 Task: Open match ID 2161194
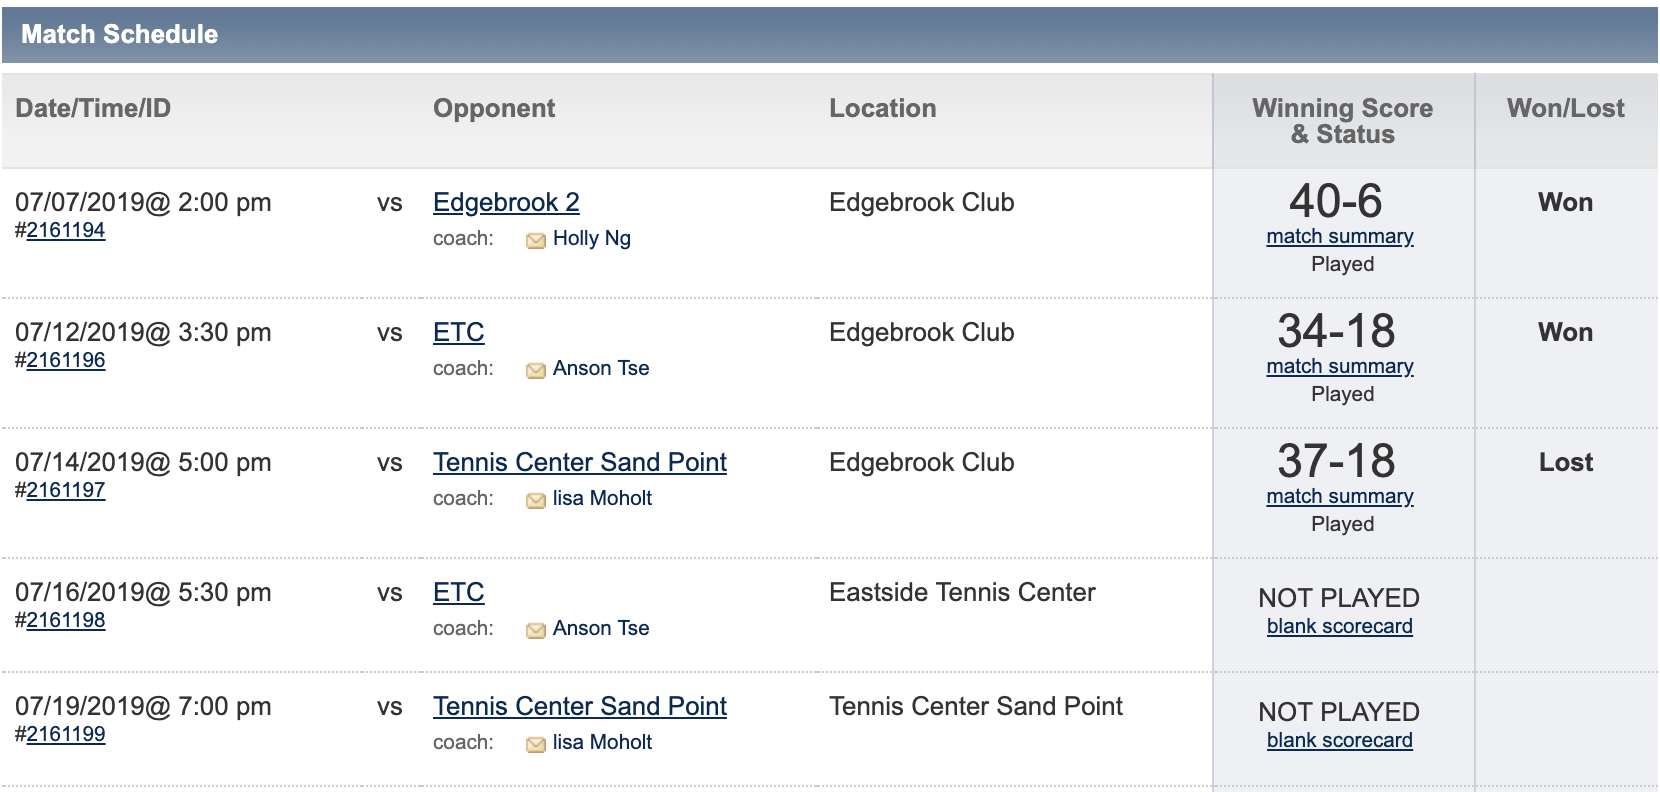click(x=66, y=230)
